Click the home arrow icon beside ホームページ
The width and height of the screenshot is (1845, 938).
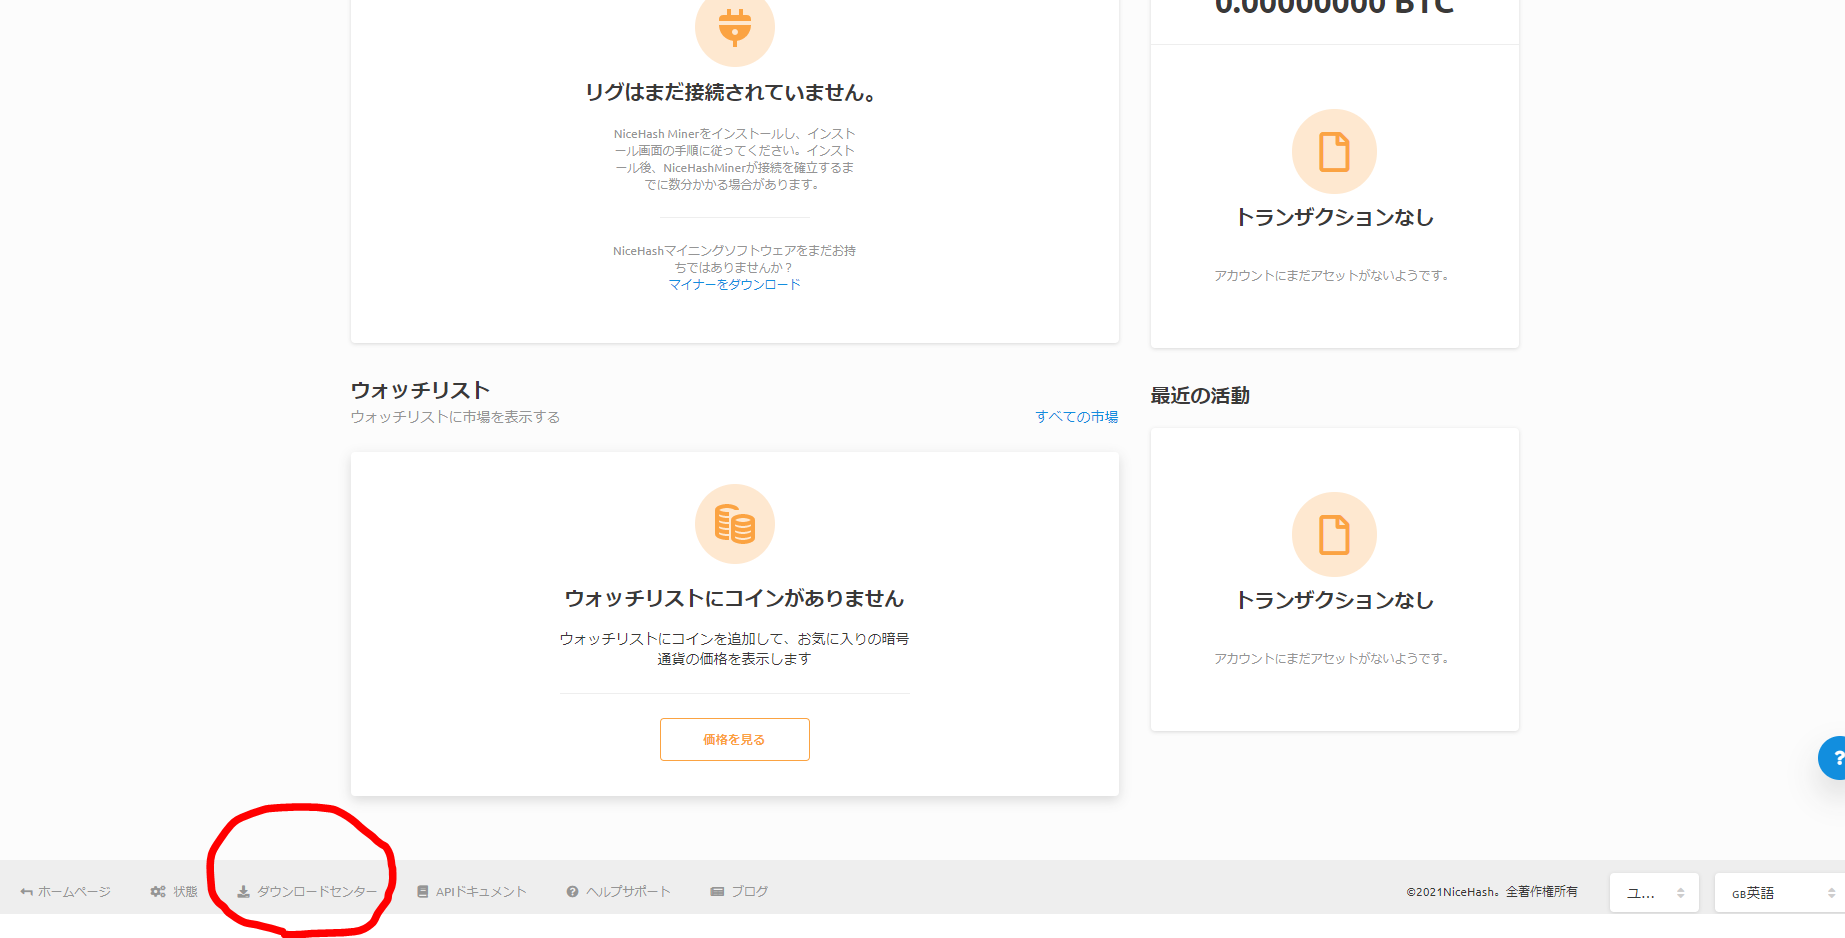tap(24, 890)
